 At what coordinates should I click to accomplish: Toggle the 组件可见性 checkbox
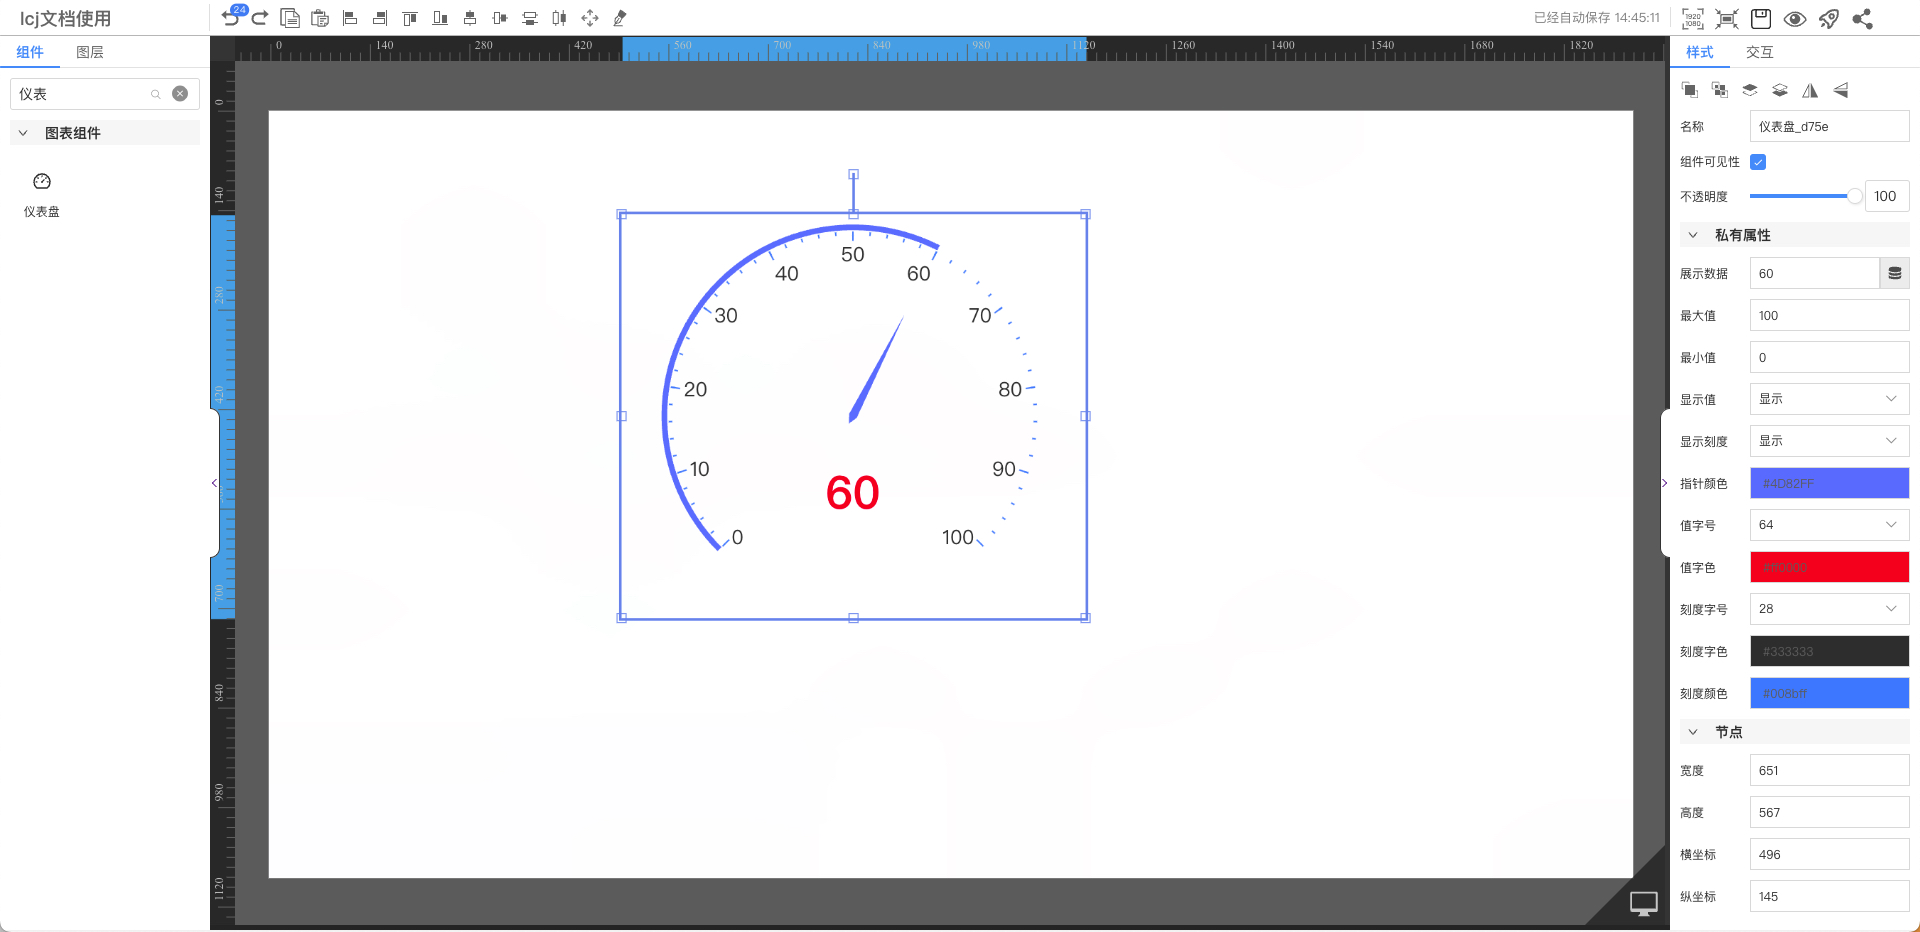click(1758, 161)
